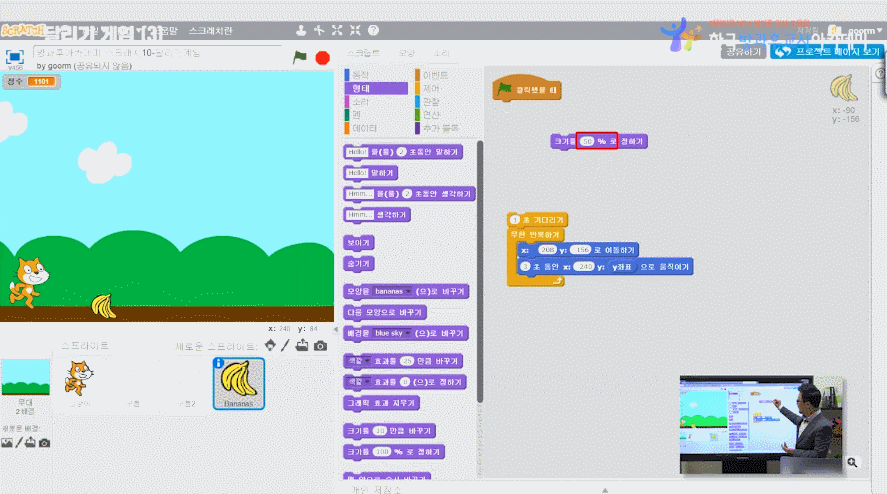The height and width of the screenshot is (494, 887).
Task: Collapse the stage with the small arrow
Action: 335,329
